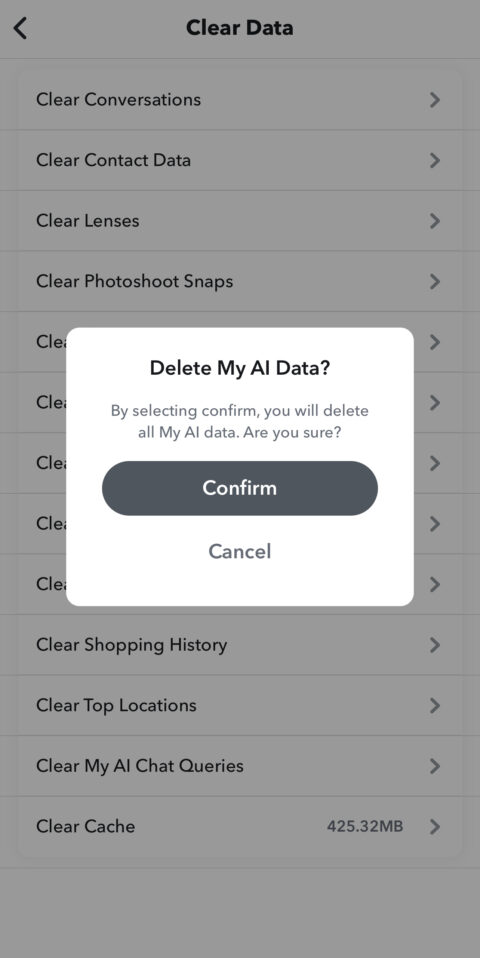Click chevron beside Clear Cache size
Image resolution: width=480 pixels, height=958 pixels.
[x=435, y=827]
